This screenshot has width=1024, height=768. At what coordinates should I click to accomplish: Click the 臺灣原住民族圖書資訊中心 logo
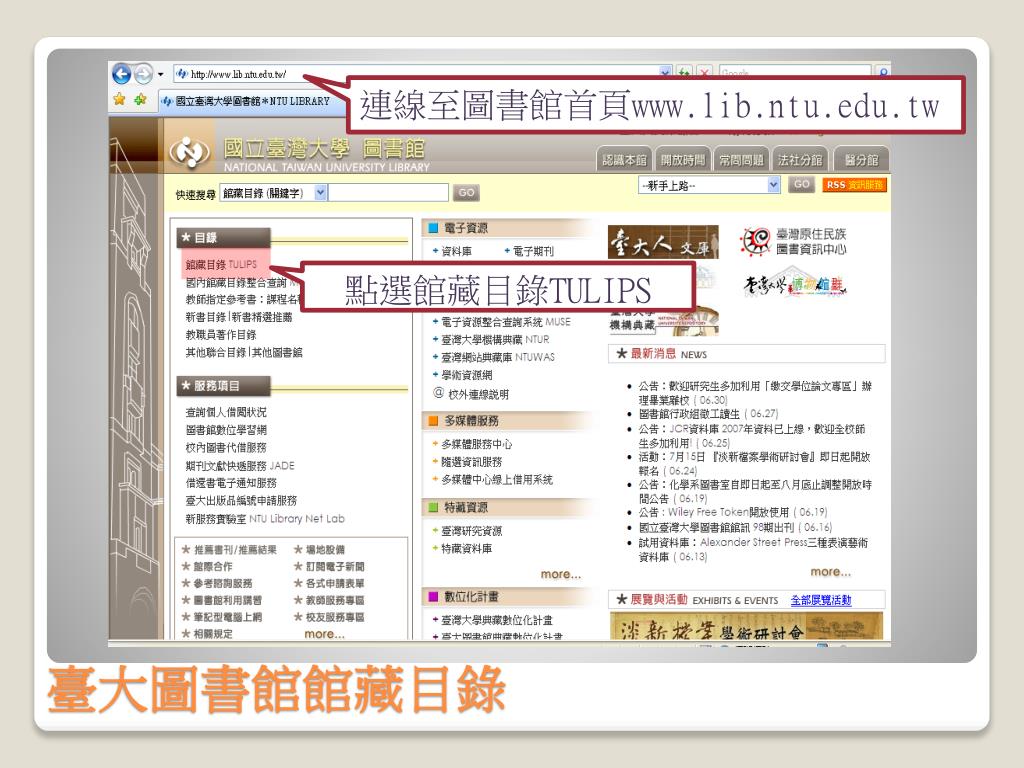793,242
